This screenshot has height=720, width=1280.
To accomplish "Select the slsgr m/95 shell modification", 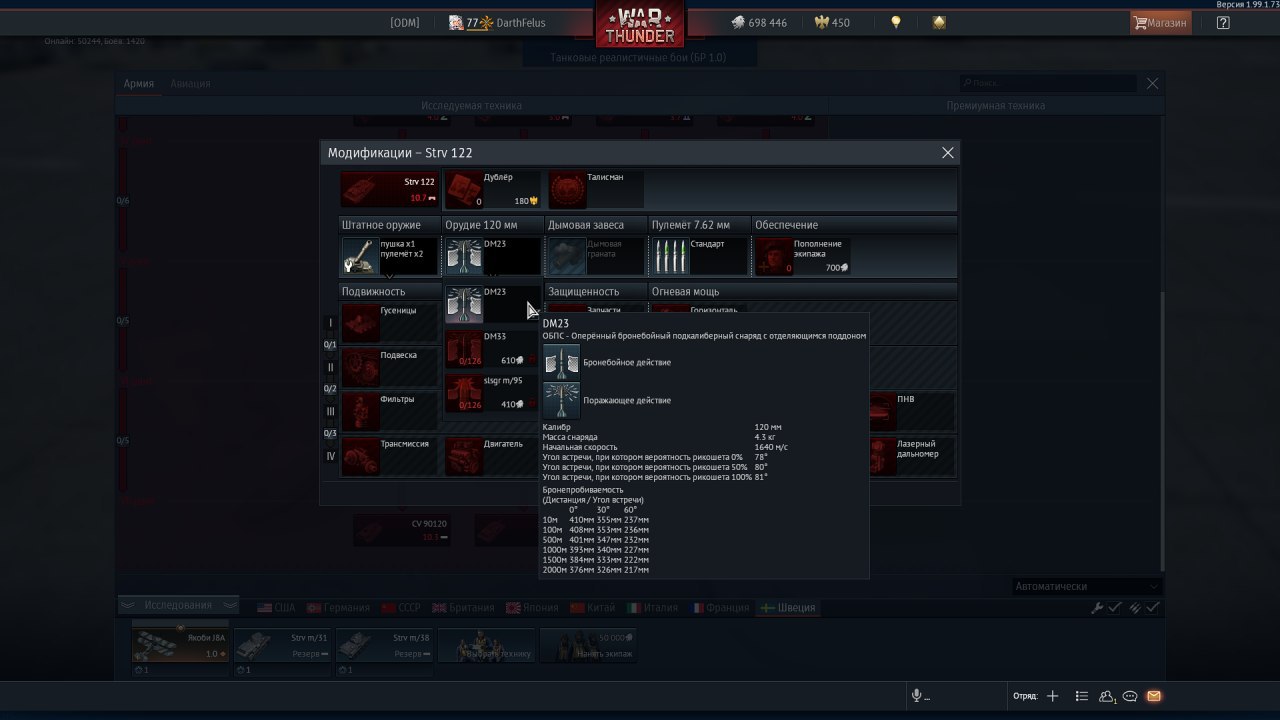I will click(x=493, y=393).
